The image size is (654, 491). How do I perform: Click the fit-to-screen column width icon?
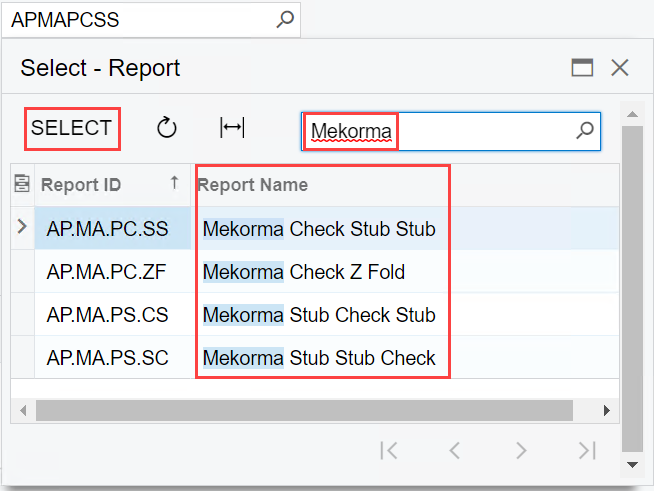tap(232, 128)
